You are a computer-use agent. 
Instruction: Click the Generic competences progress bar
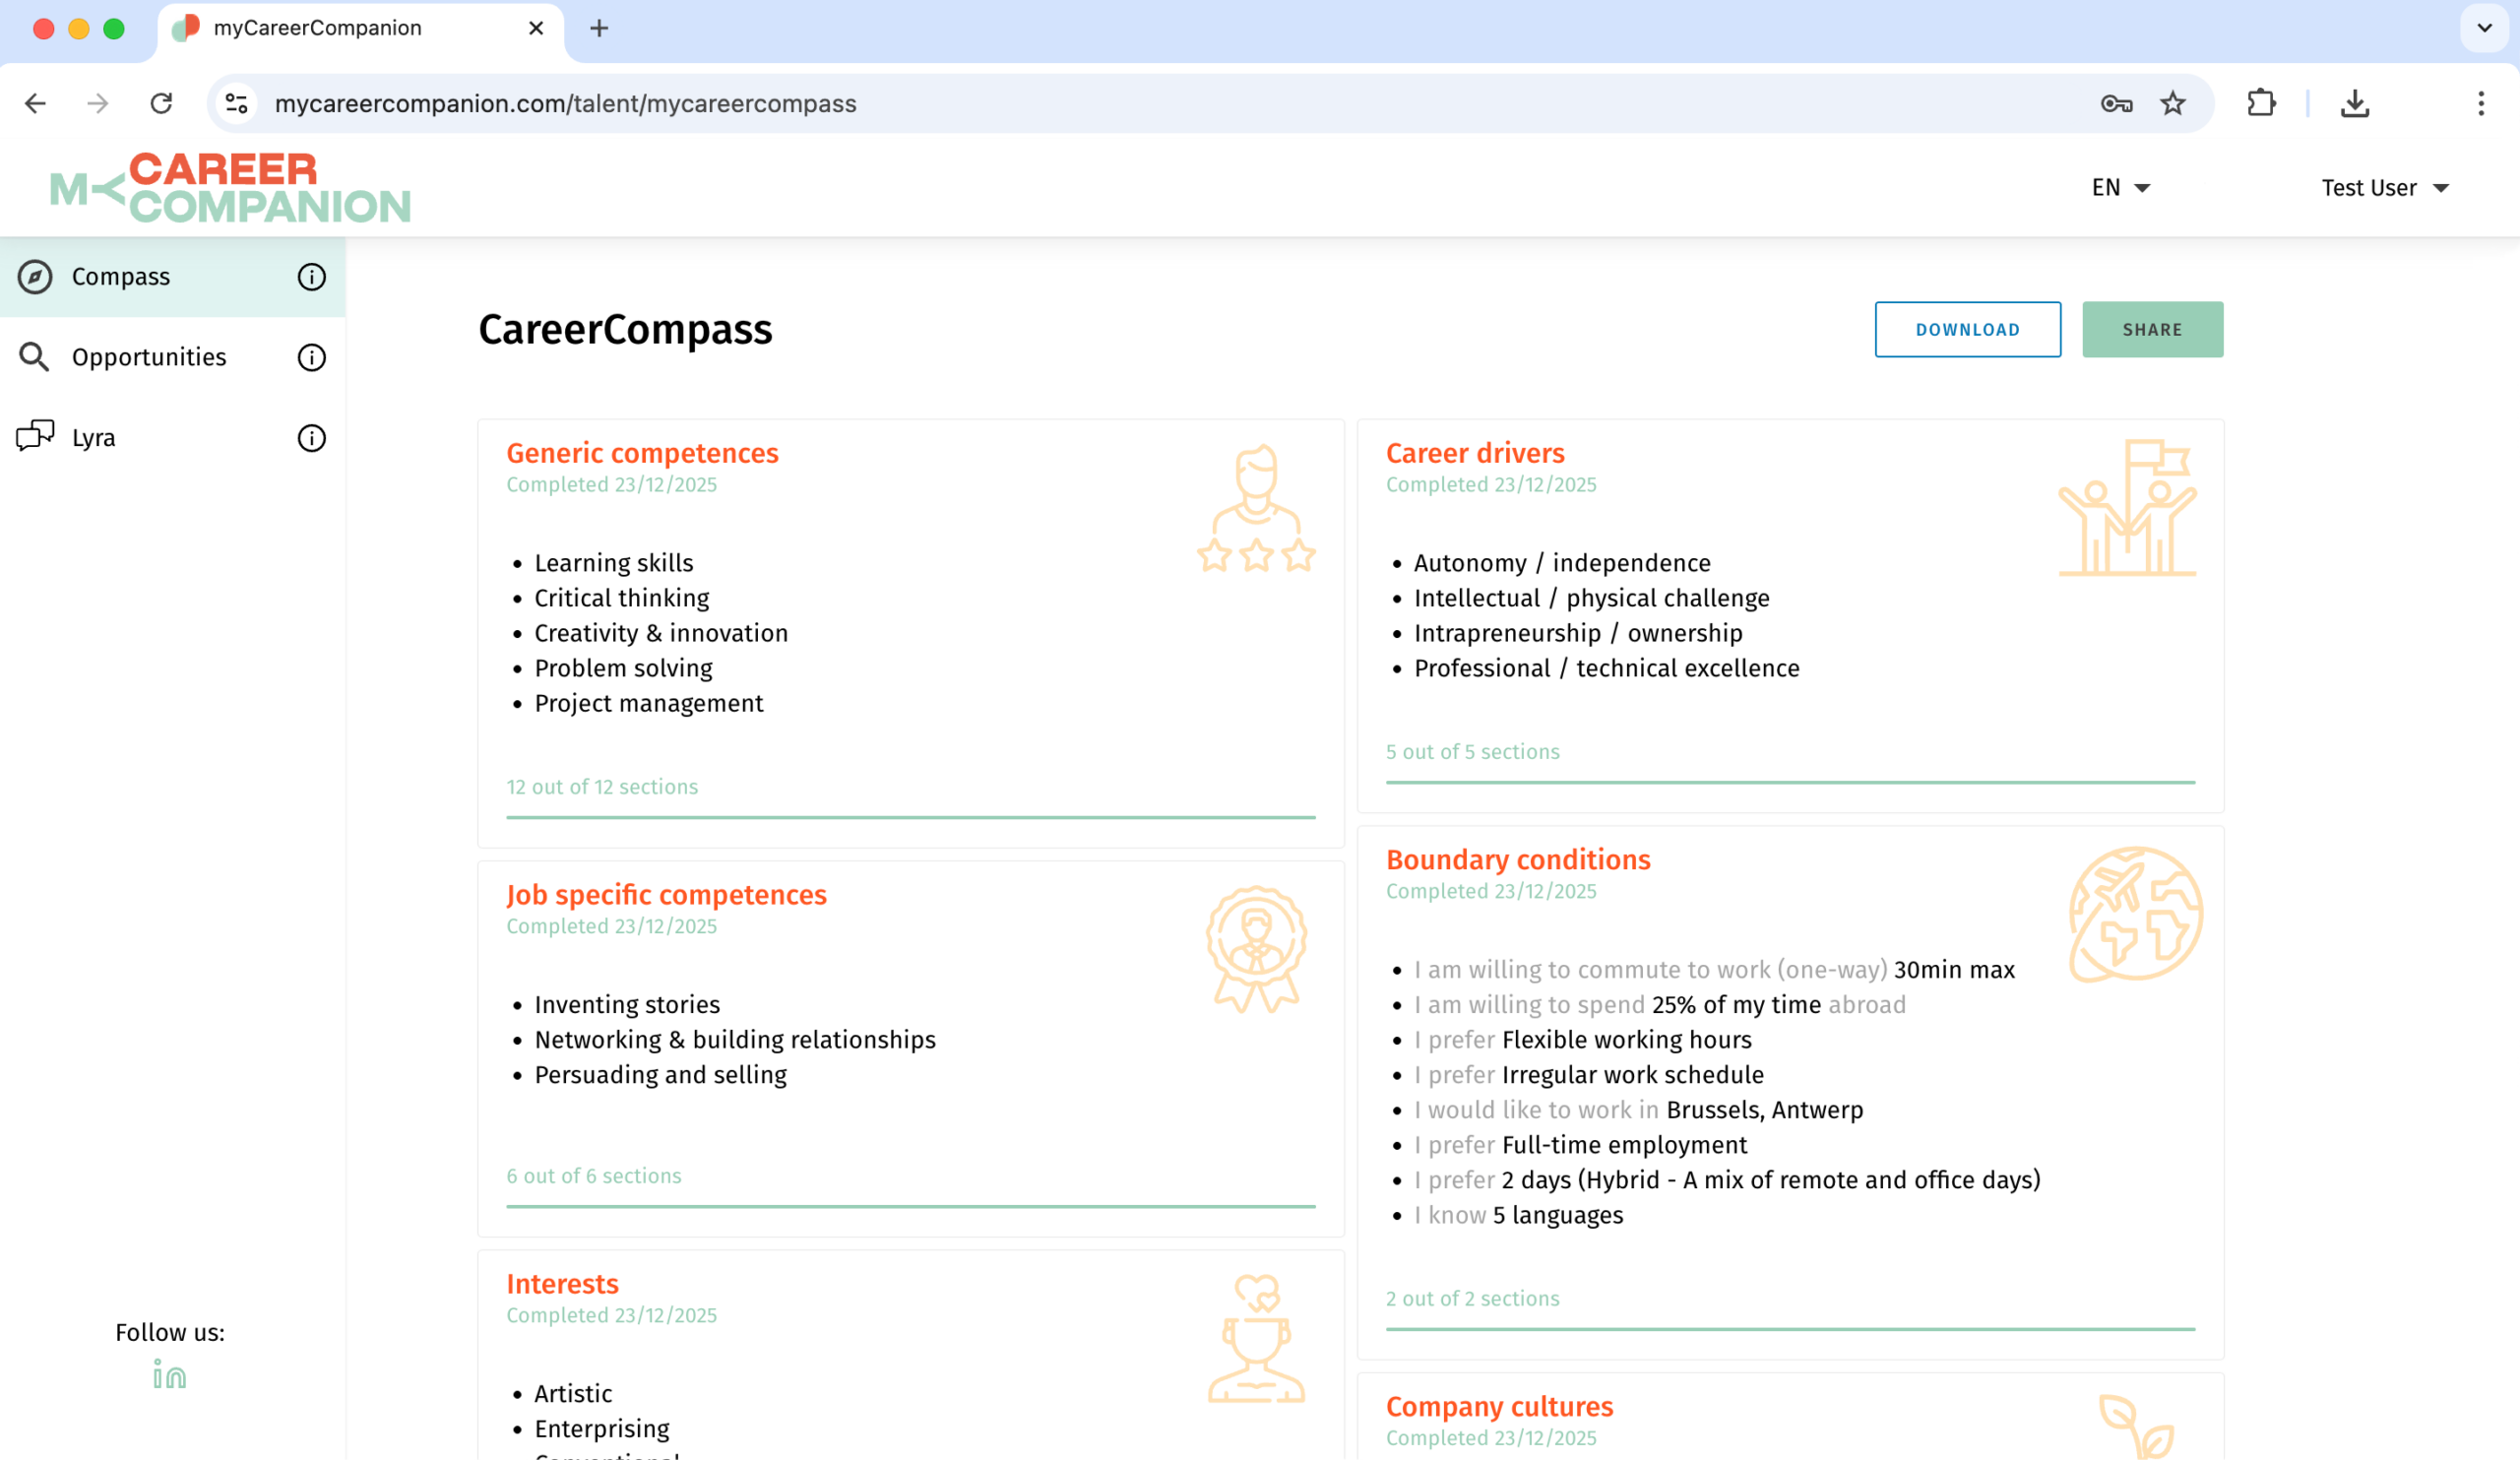910,817
